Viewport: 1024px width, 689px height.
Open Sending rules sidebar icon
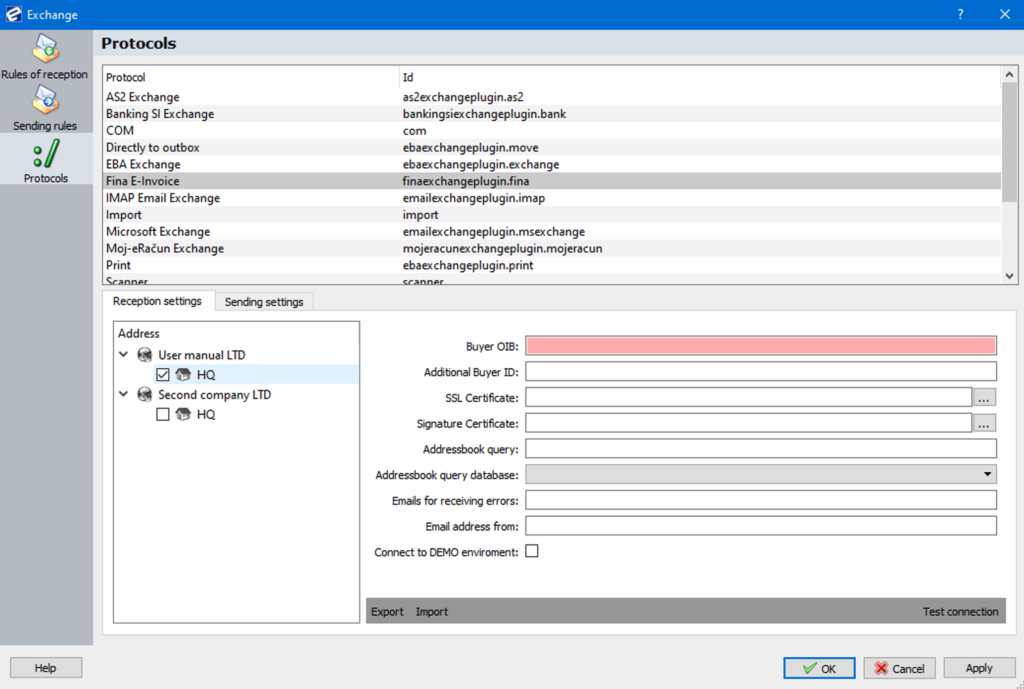[45, 101]
